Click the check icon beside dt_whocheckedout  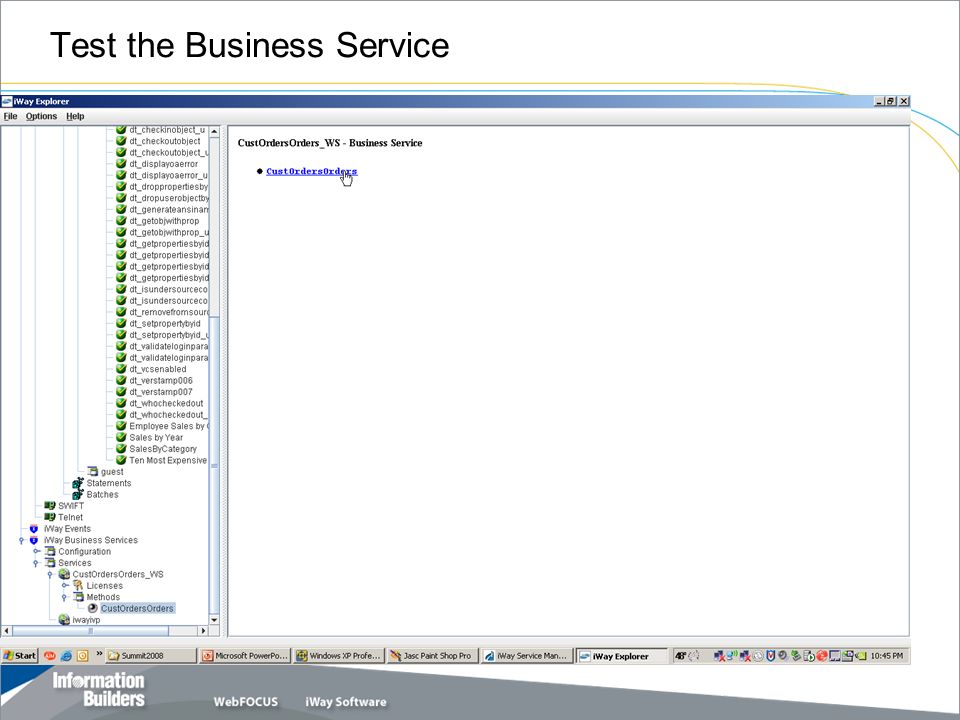121,403
